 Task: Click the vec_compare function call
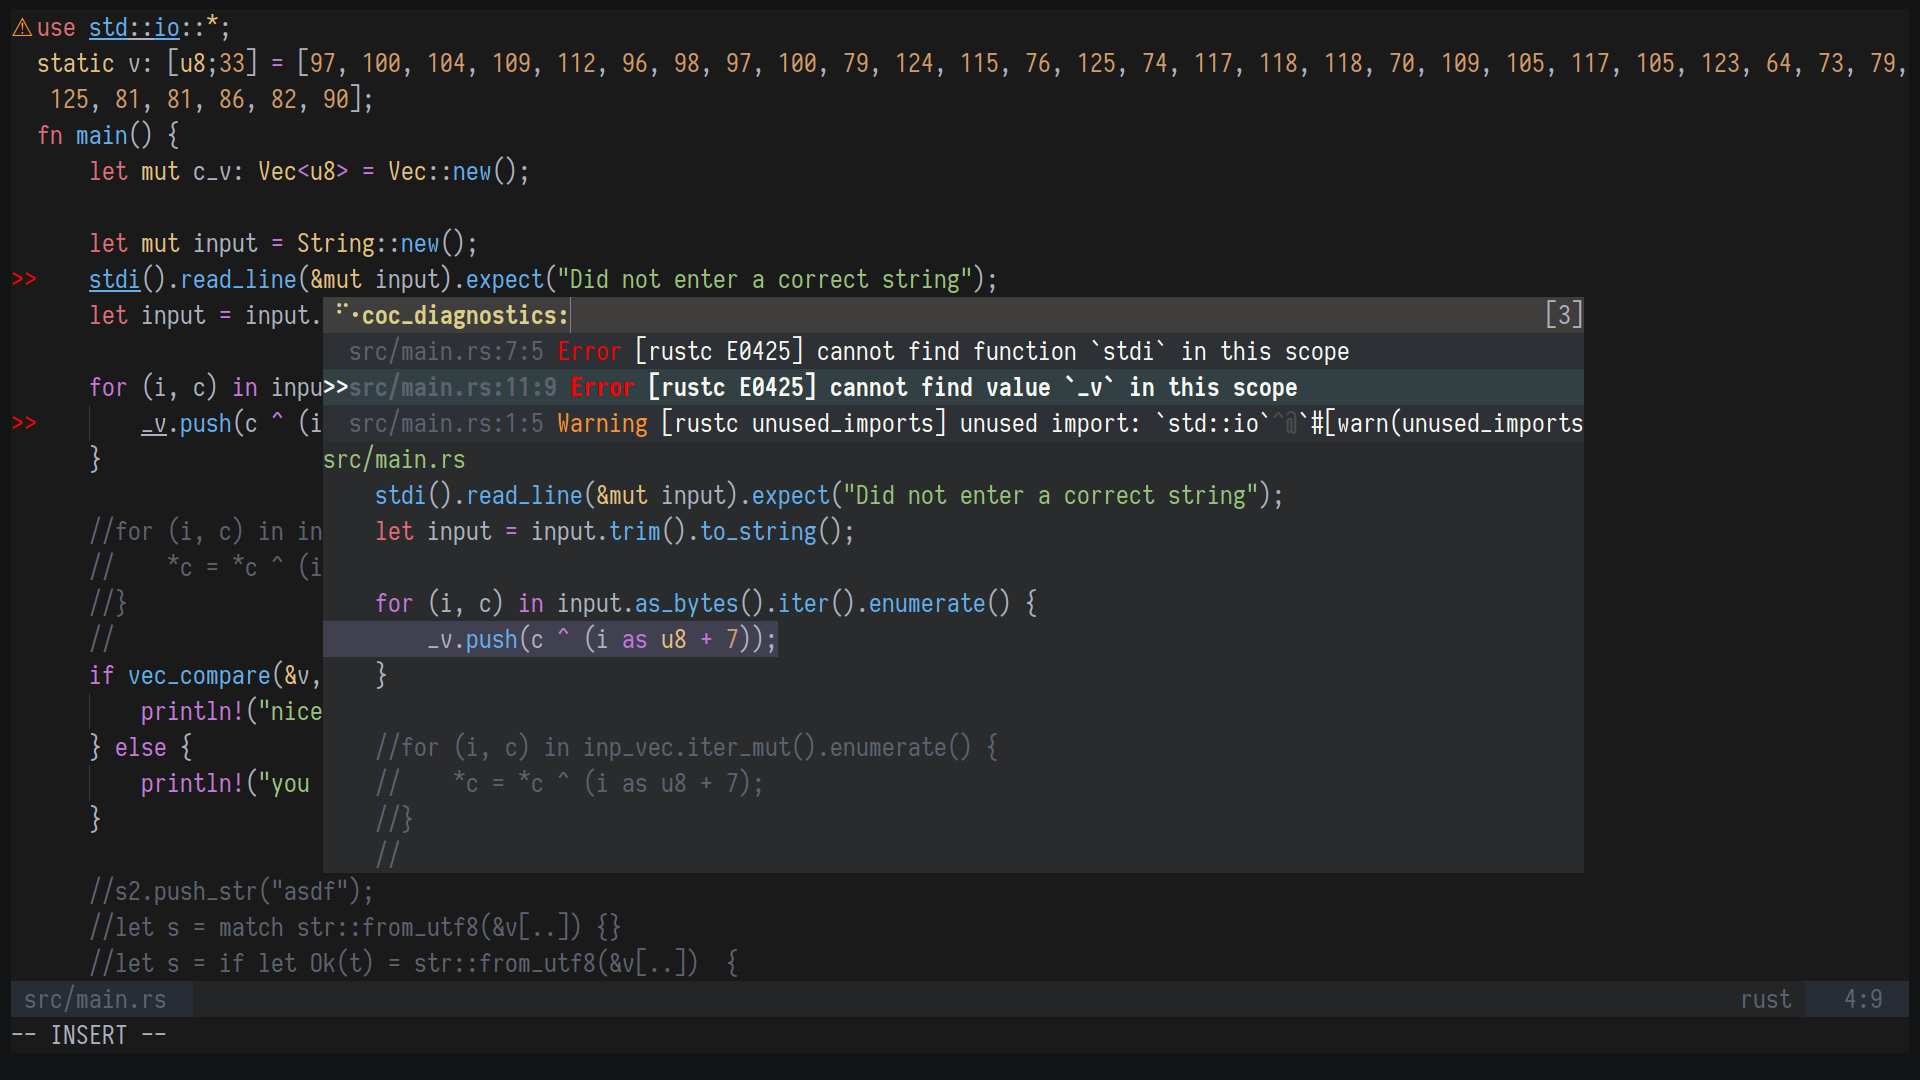click(x=198, y=676)
